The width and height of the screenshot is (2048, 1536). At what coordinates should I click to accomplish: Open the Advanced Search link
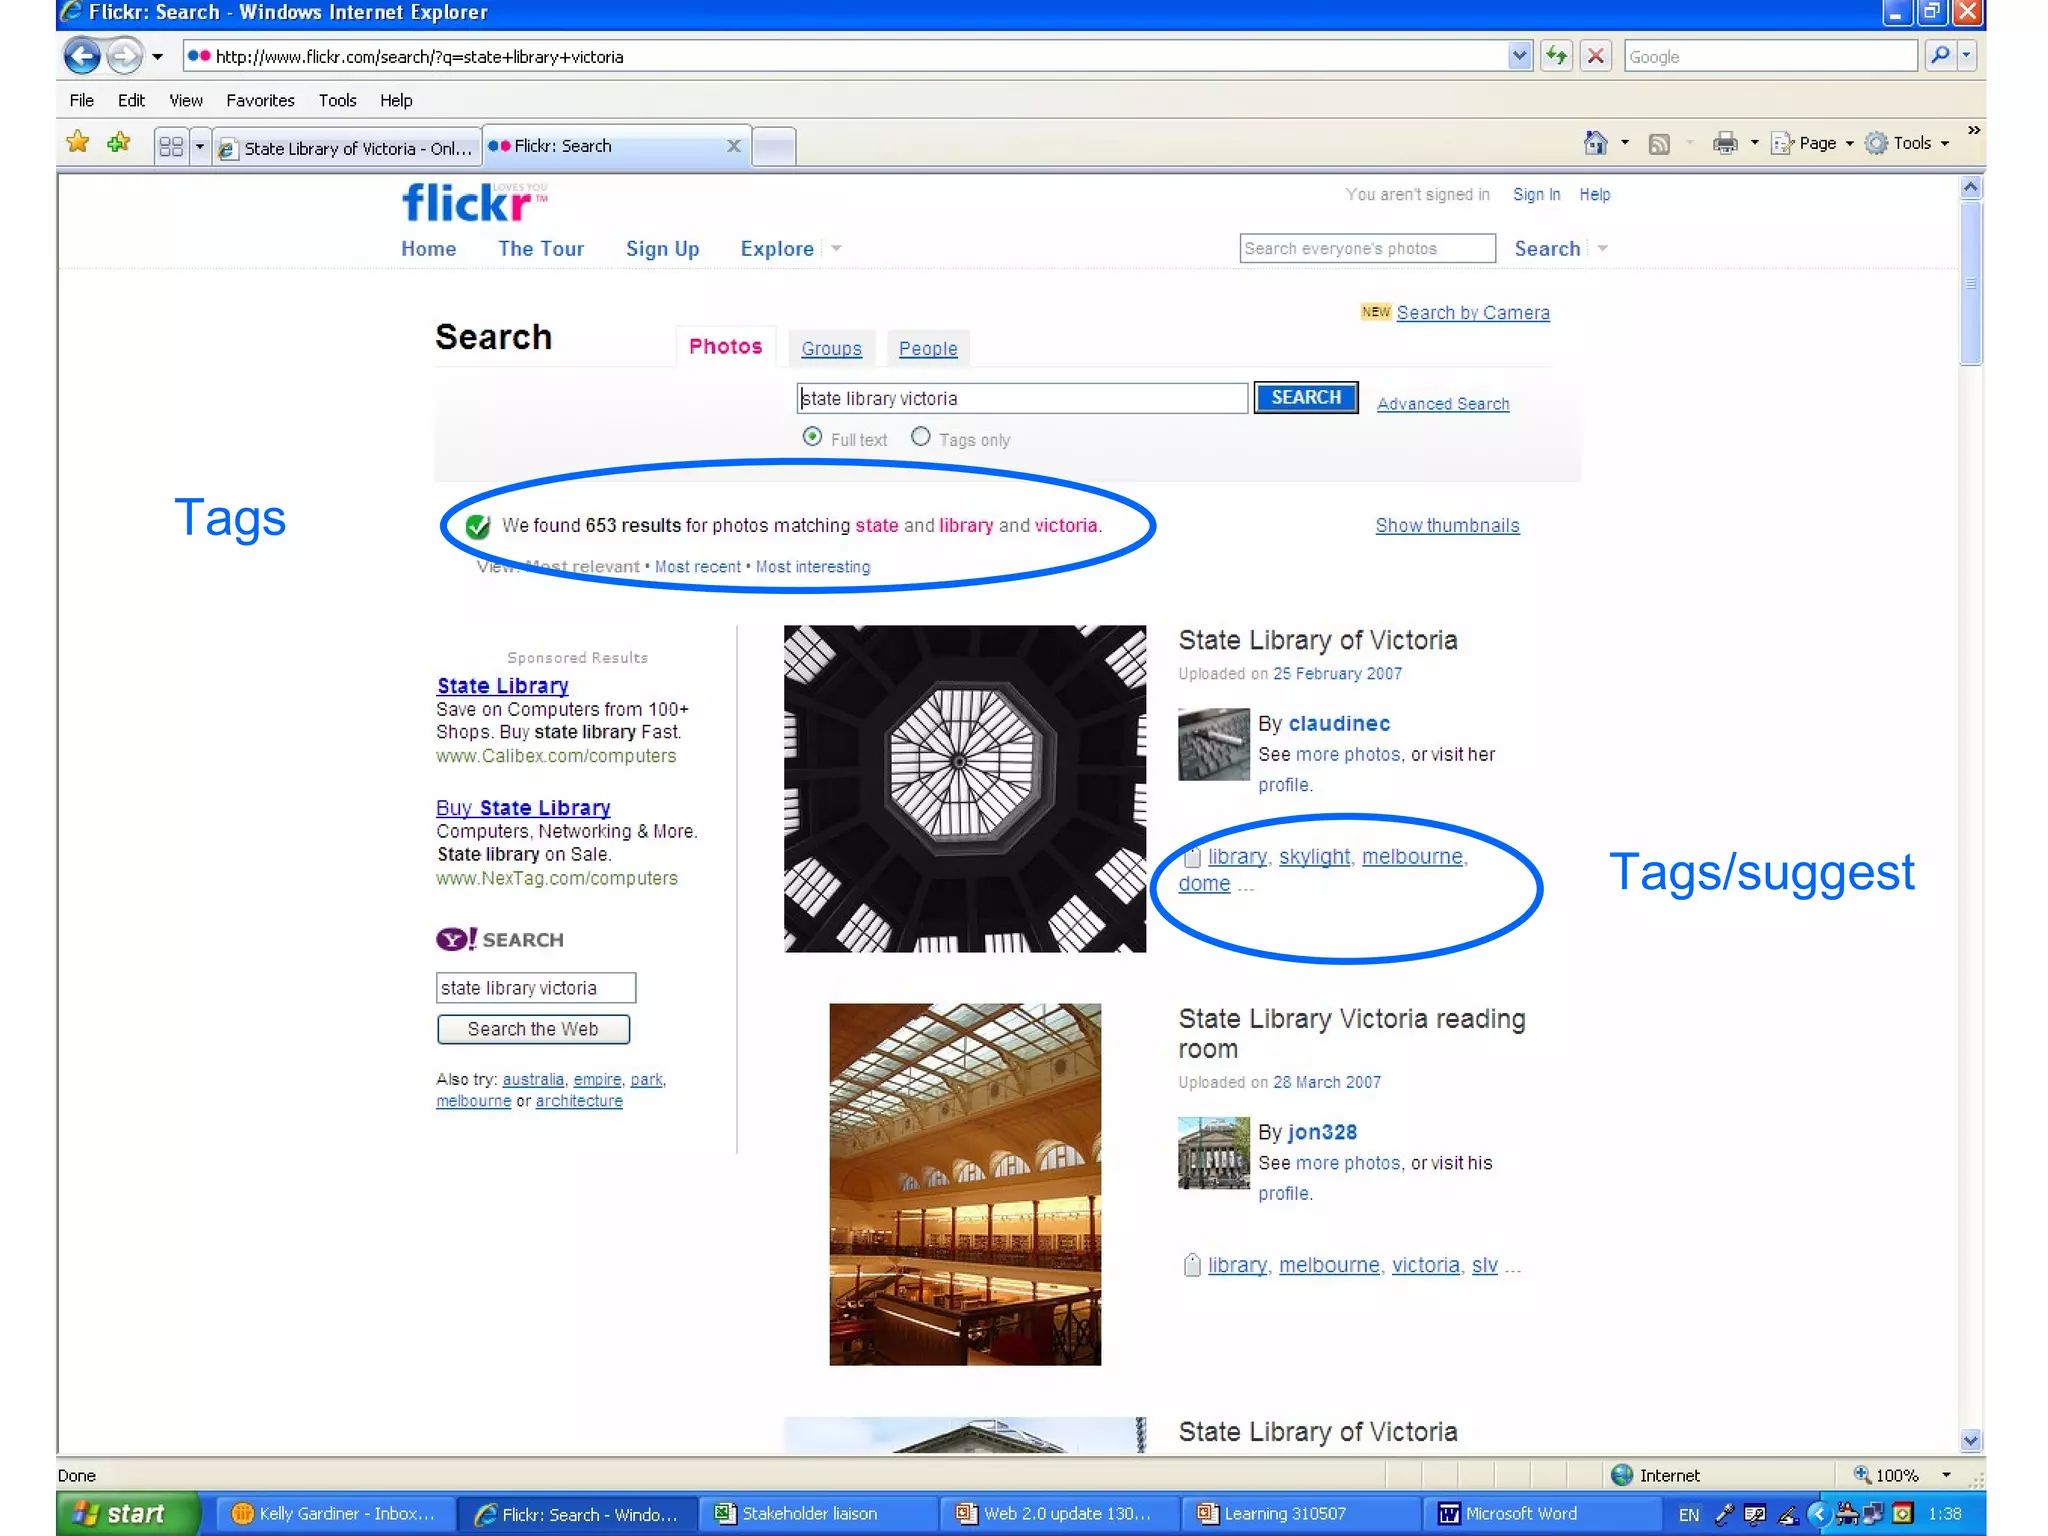(1442, 404)
